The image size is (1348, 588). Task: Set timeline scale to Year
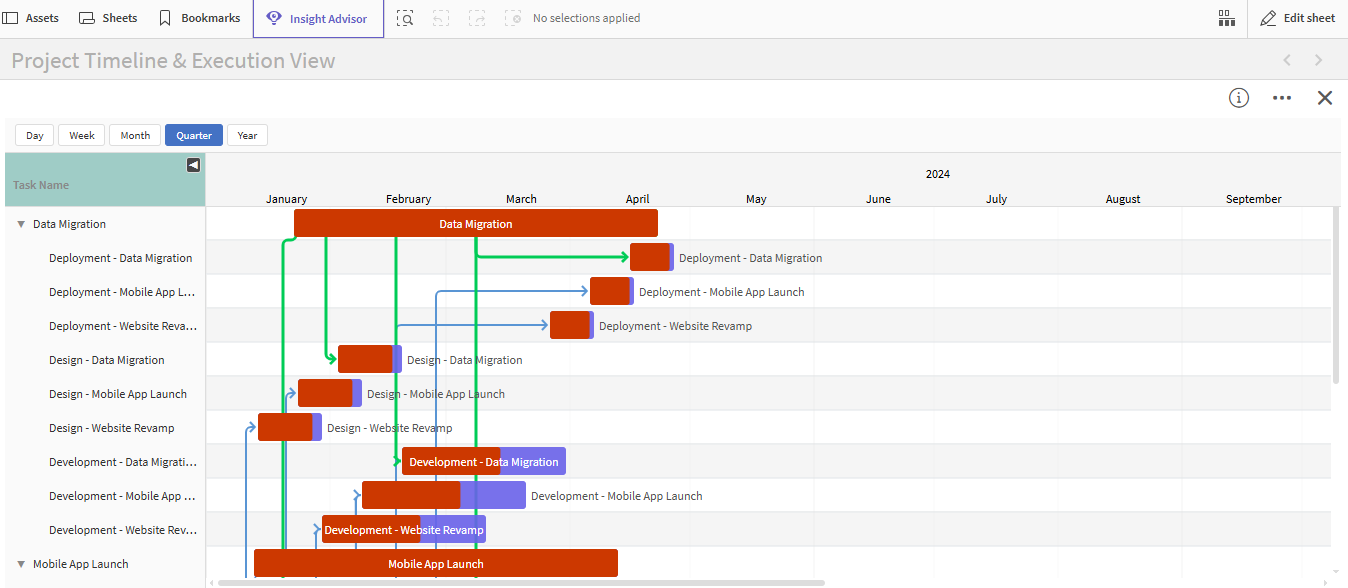247,136
